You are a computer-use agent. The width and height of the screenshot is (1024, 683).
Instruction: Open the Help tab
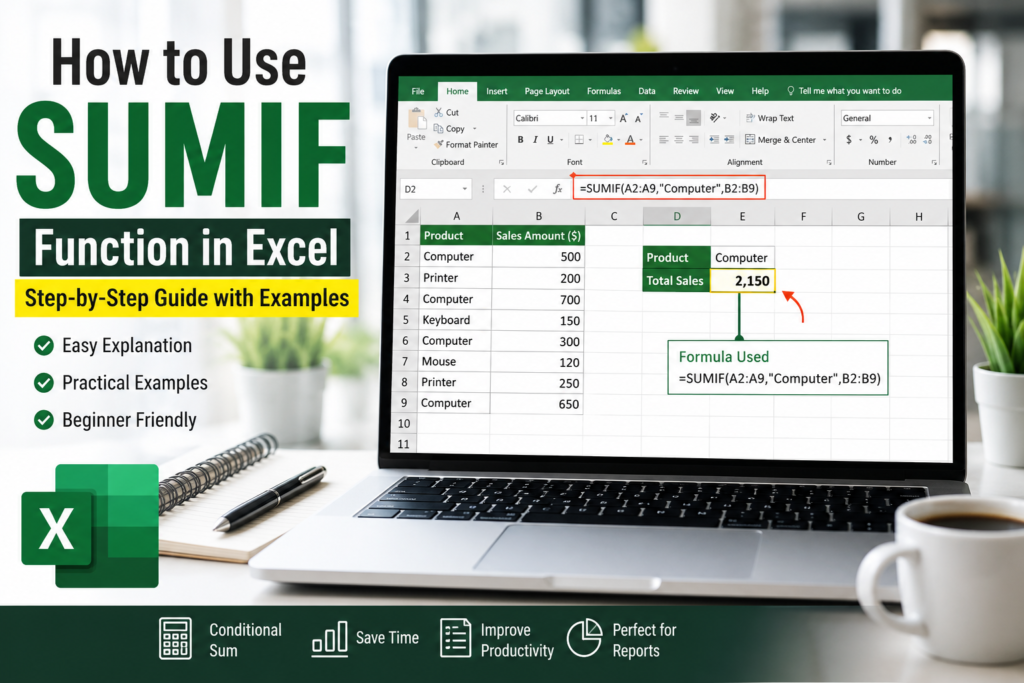tap(760, 91)
